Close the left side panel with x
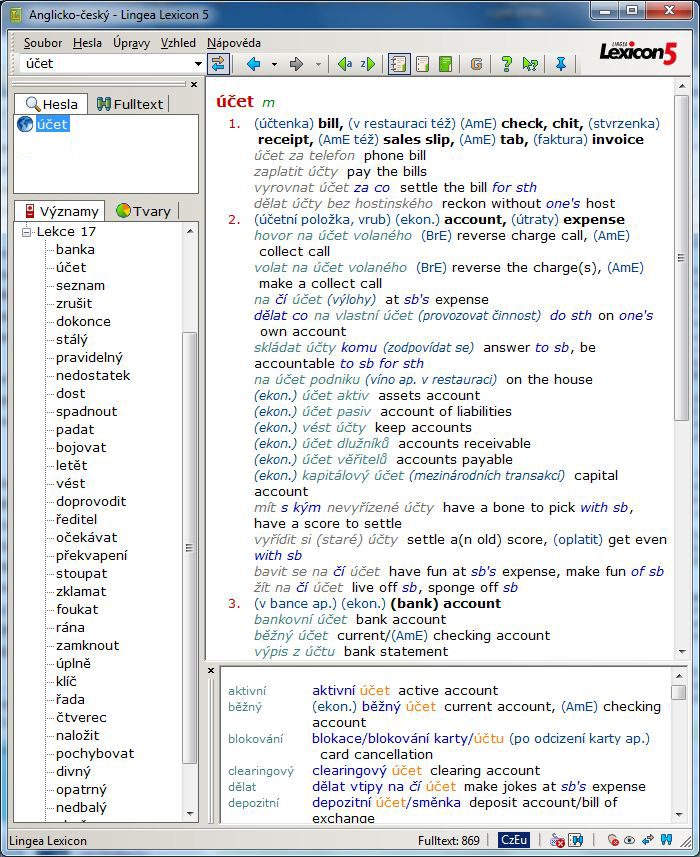The height and width of the screenshot is (857, 700). [194, 85]
